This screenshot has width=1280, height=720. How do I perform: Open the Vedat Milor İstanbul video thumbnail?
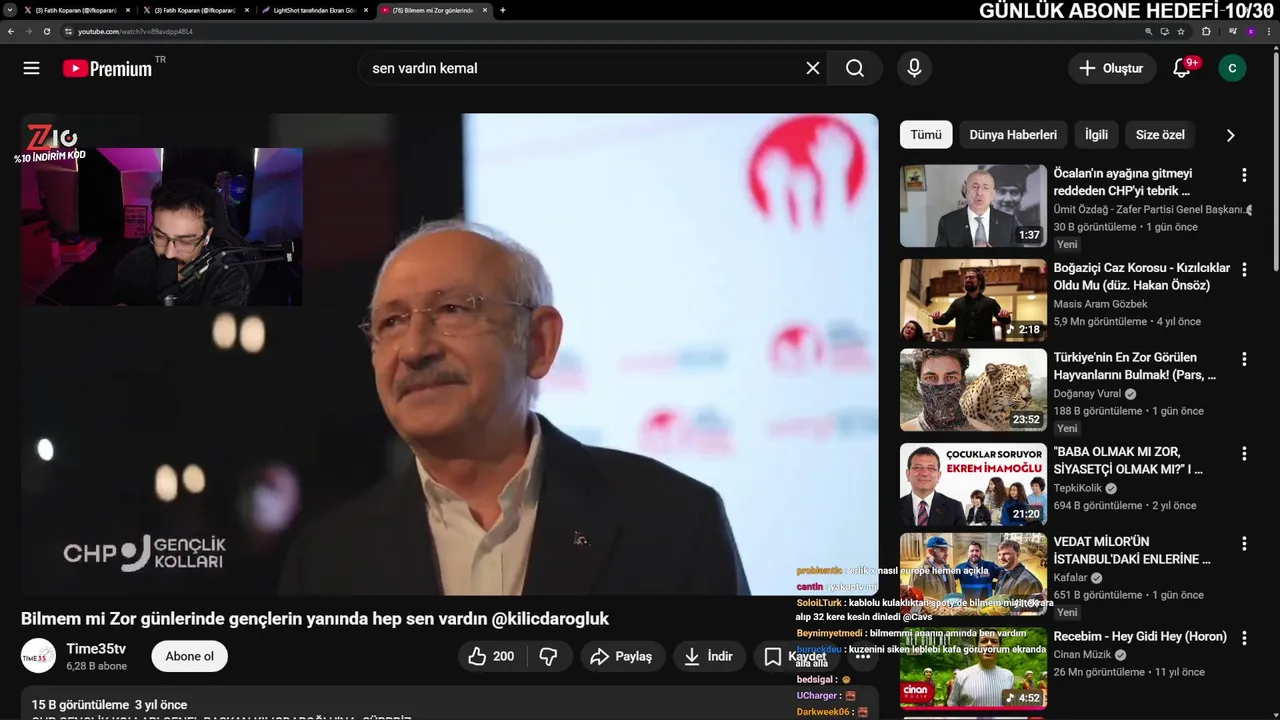pyautogui.click(x=973, y=574)
